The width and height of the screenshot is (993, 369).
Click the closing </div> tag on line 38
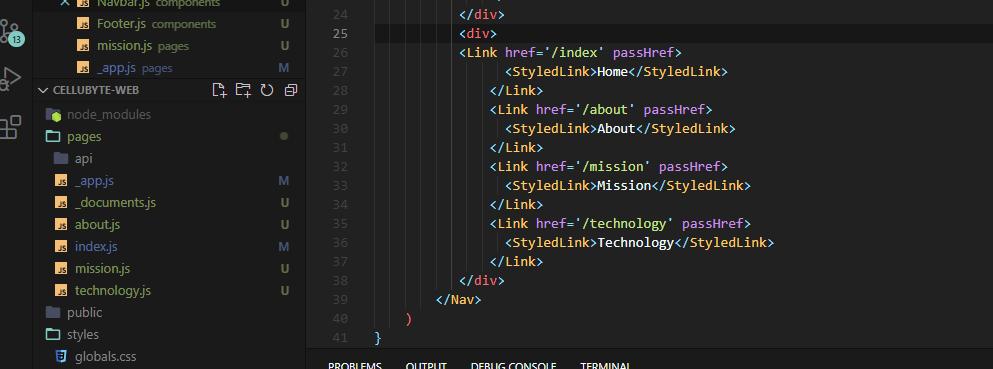point(482,280)
